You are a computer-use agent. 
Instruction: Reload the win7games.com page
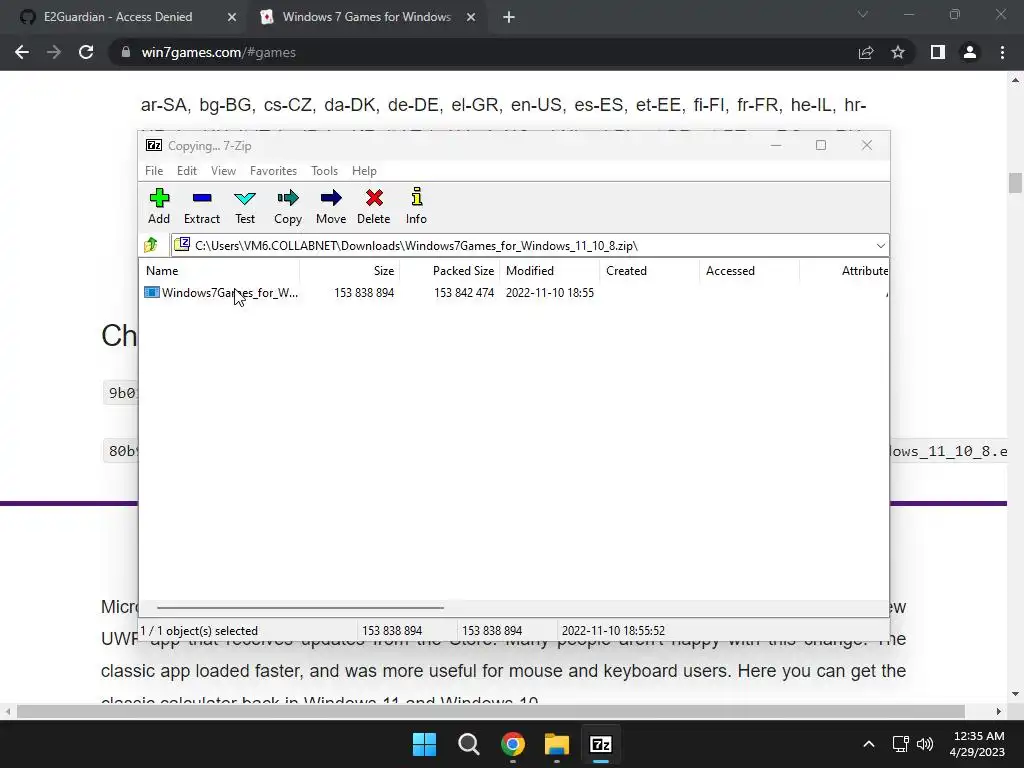coord(86,52)
